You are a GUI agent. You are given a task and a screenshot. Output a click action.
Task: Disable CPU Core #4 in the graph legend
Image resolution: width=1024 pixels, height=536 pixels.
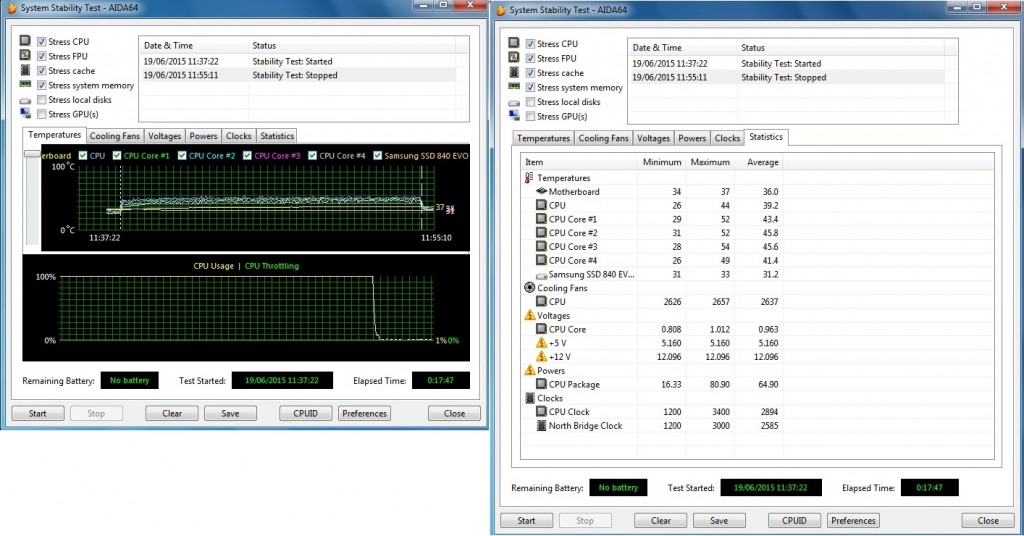pyautogui.click(x=313, y=156)
